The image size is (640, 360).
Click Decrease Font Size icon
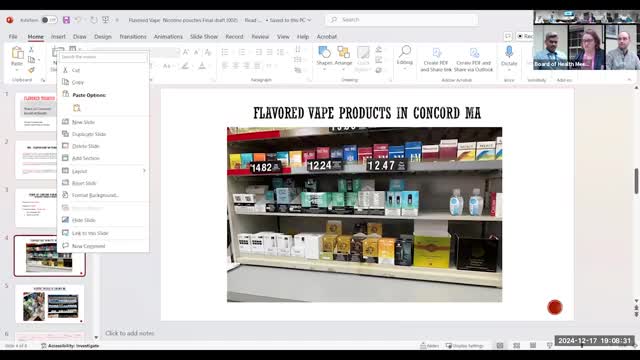[196, 52]
